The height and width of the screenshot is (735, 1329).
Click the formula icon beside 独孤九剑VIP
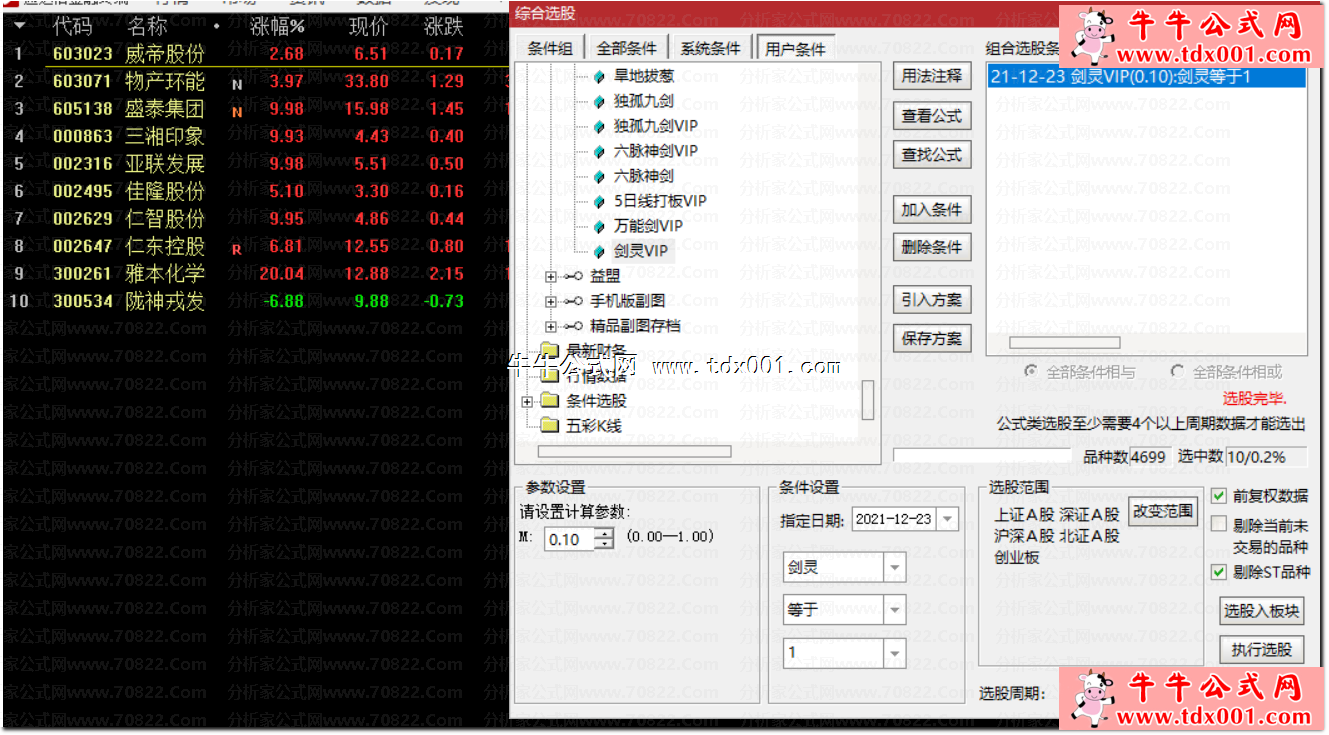(x=599, y=127)
